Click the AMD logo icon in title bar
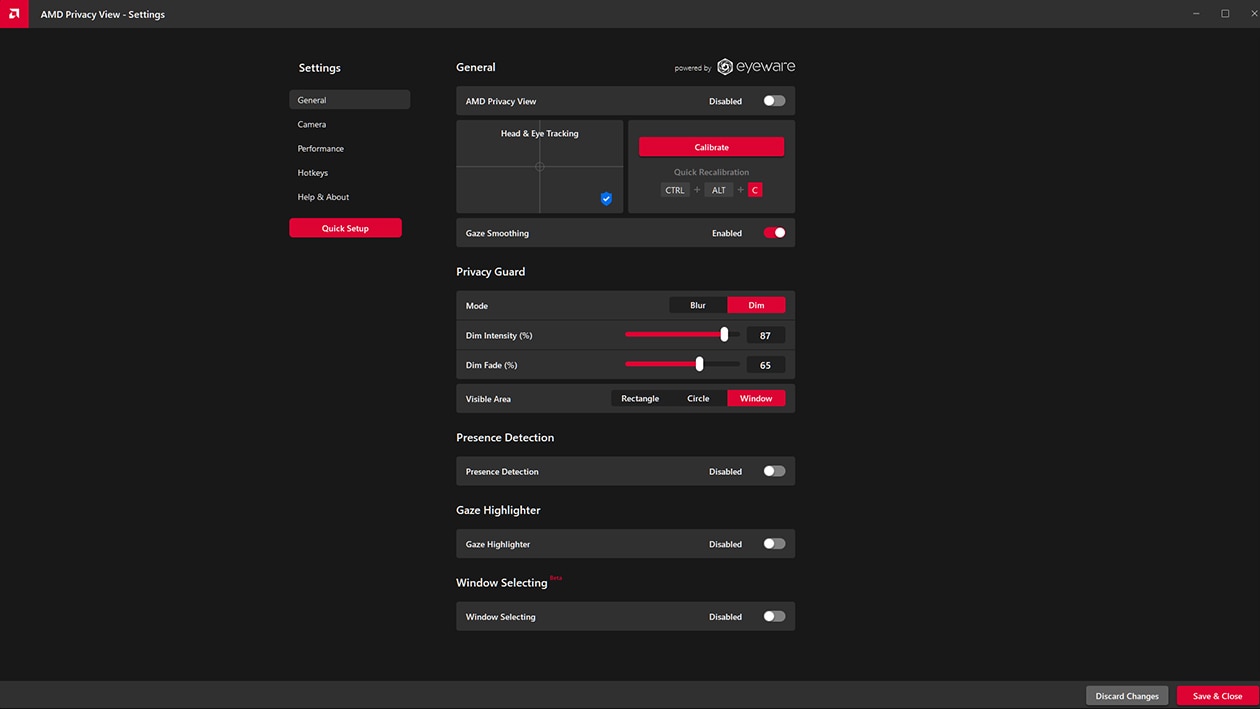This screenshot has width=1260, height=709. click(x=14, y=14)
